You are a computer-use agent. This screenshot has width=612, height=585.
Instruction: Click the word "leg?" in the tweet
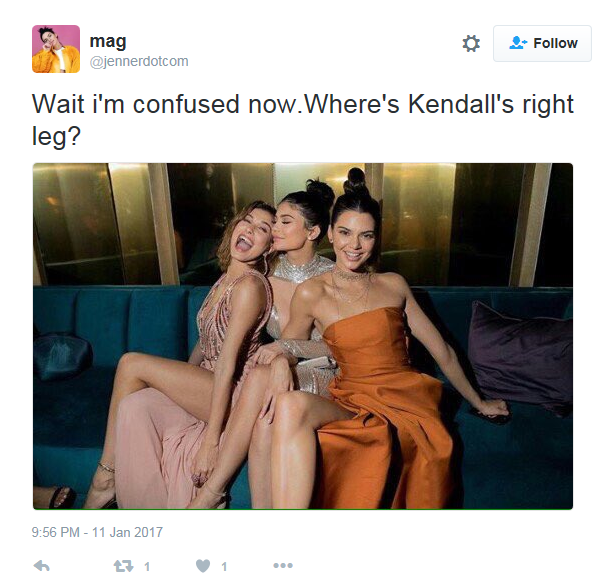tap(56, 137)
